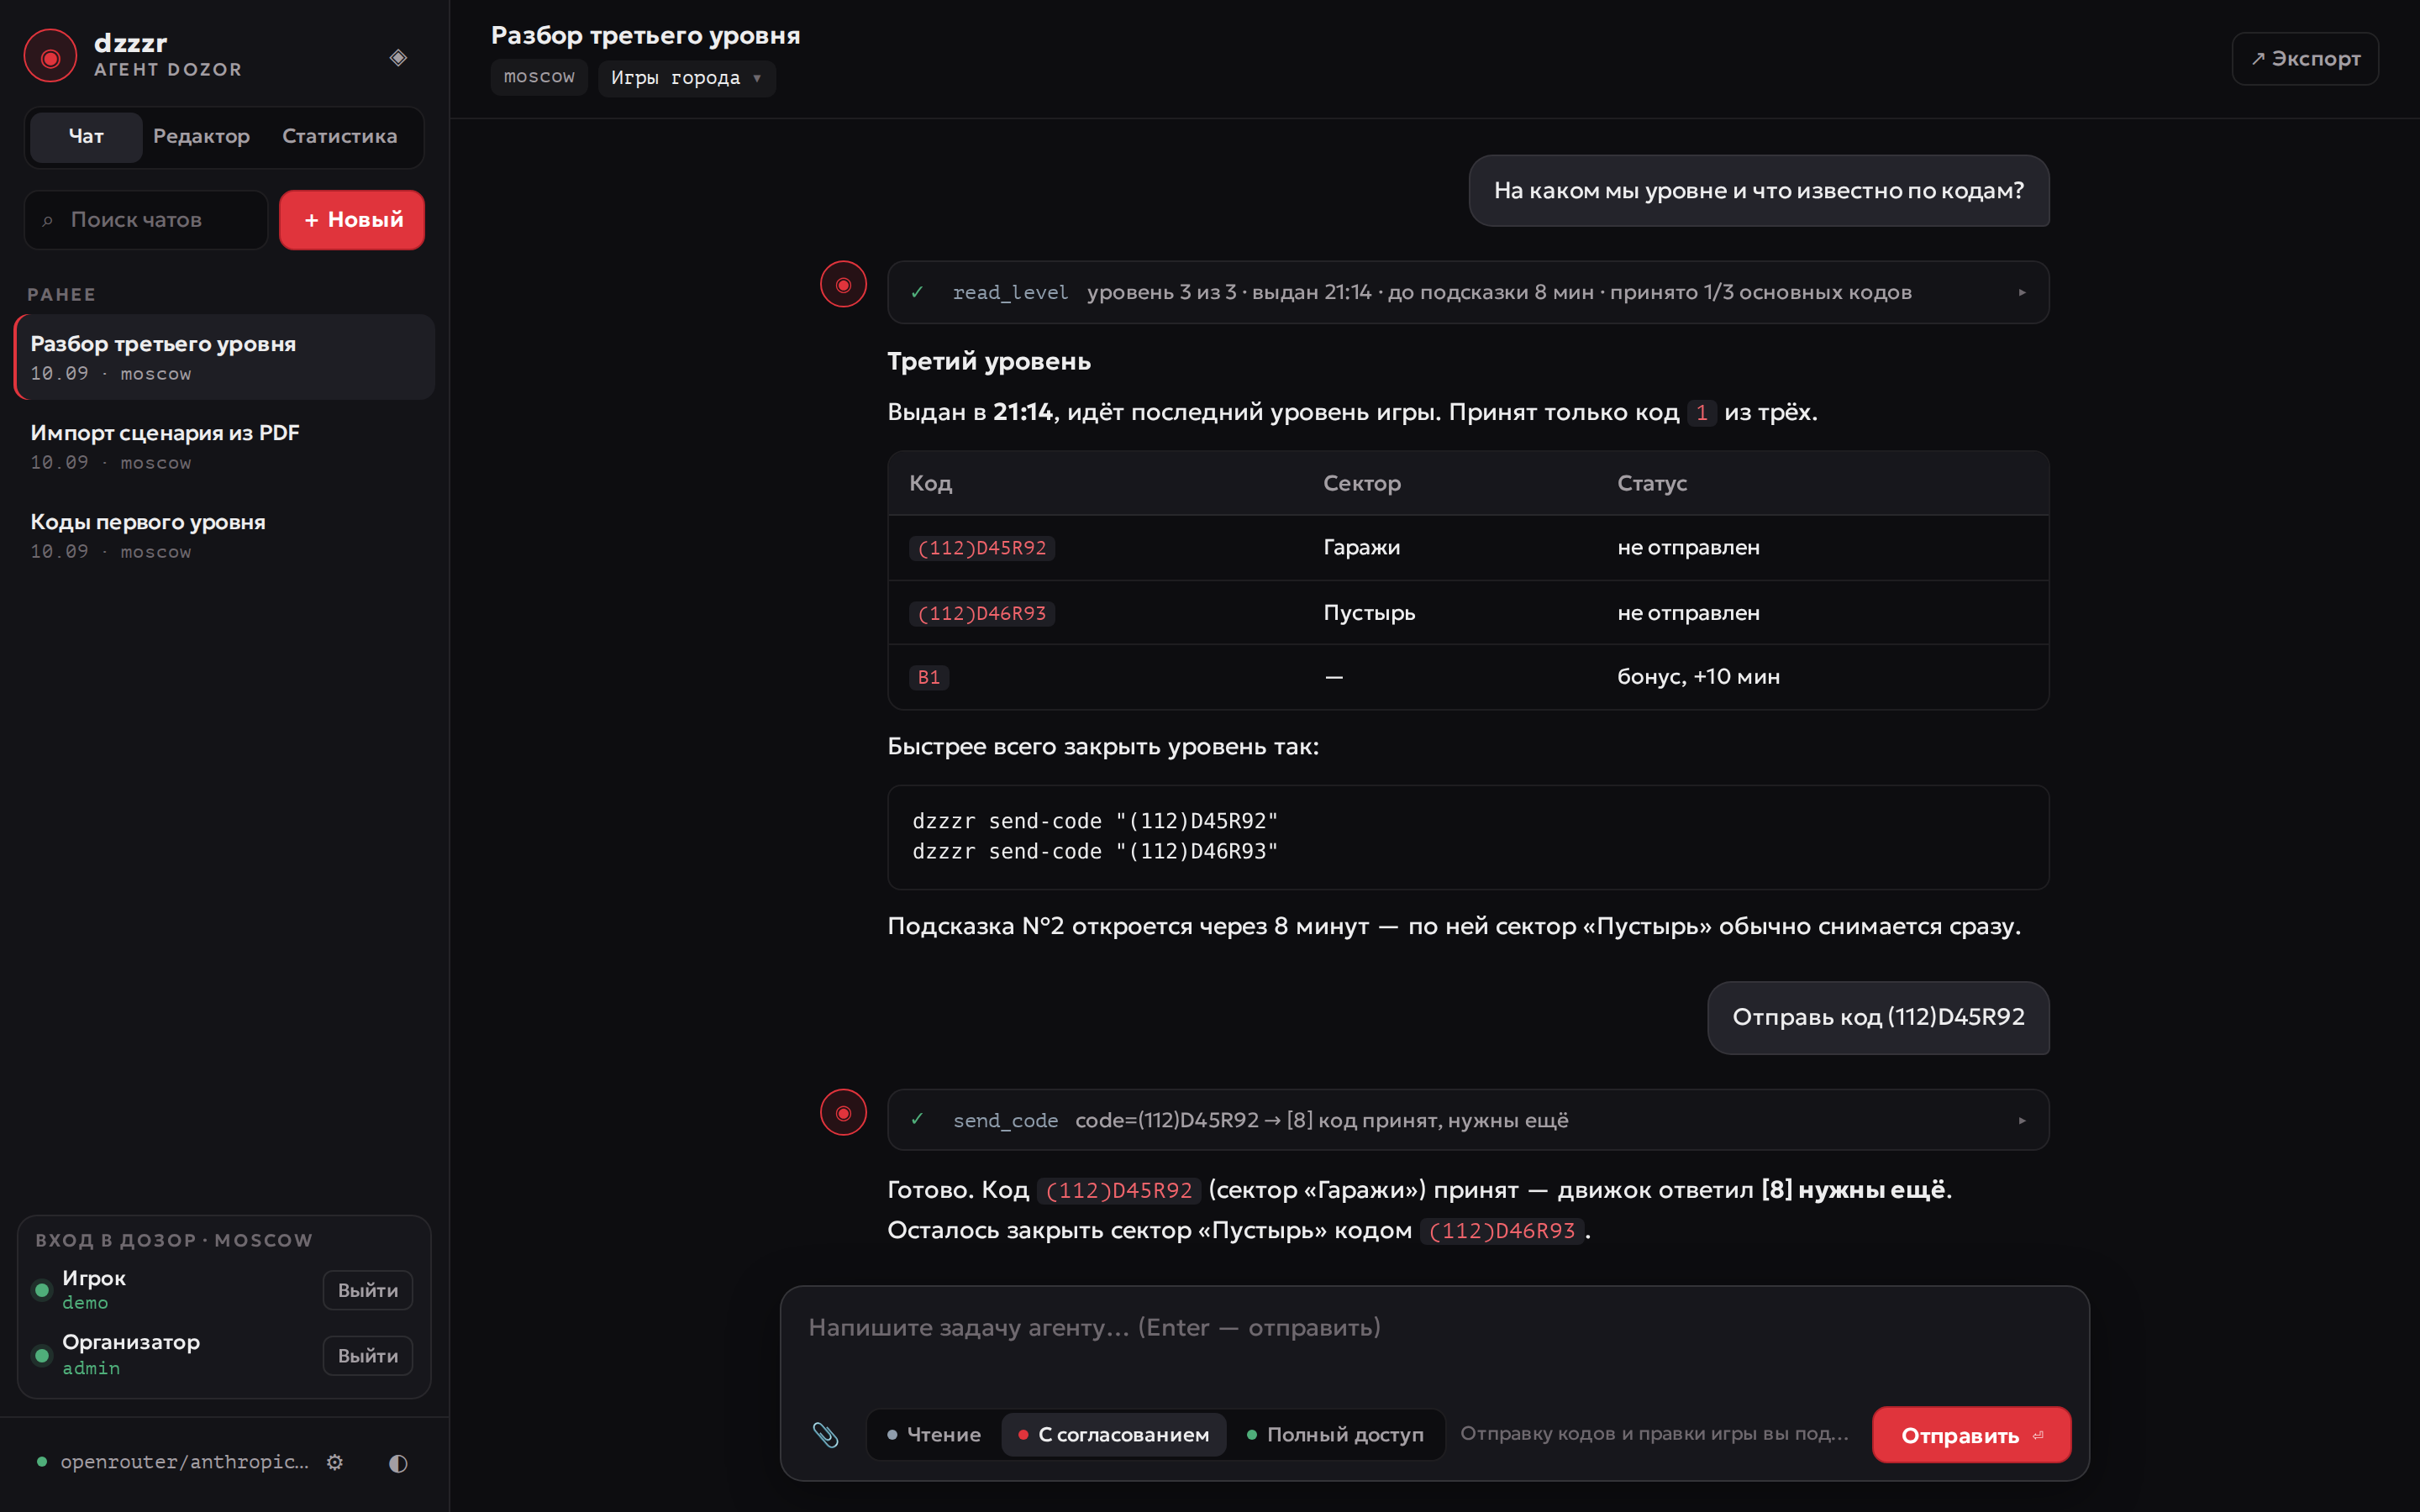The height and width of the screenshot is (1512, 2420).
Task: Click the agent task message input field
Action: click(1434, 1344)
